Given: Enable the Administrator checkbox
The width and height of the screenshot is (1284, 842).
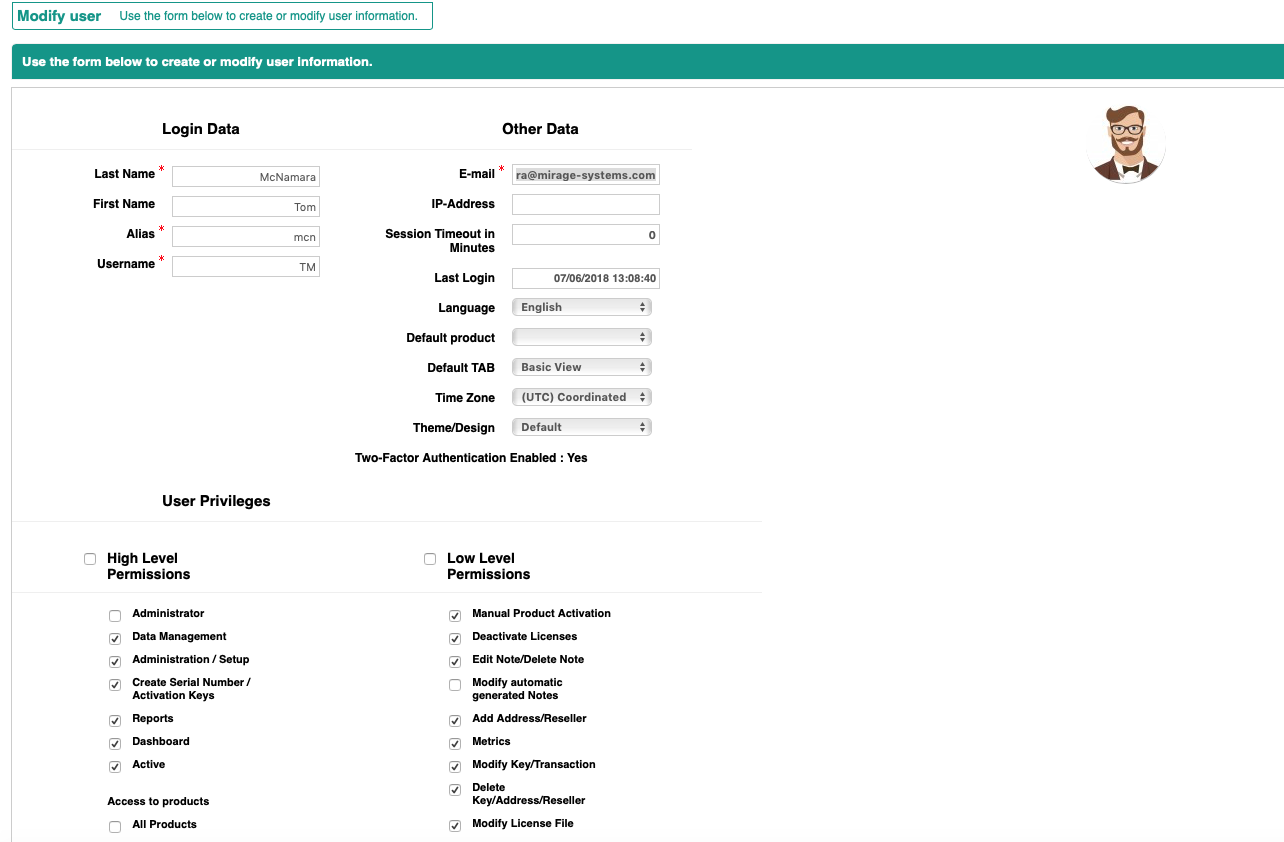Looking at the screenshot, I should click(x=115, y=615).
